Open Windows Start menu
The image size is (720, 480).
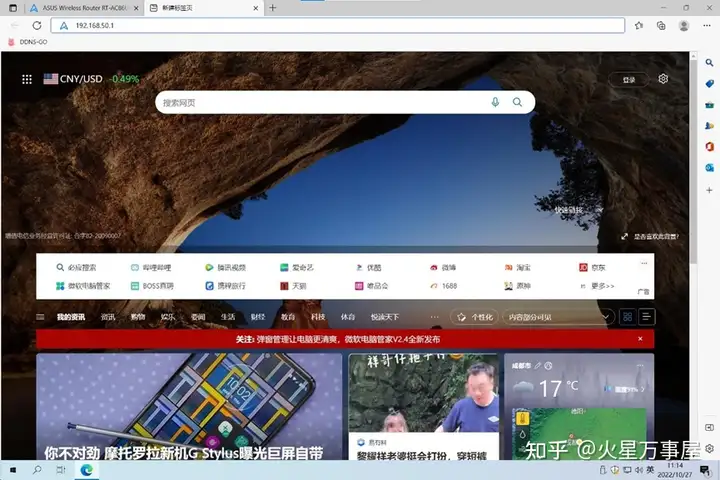pos(13,470)
